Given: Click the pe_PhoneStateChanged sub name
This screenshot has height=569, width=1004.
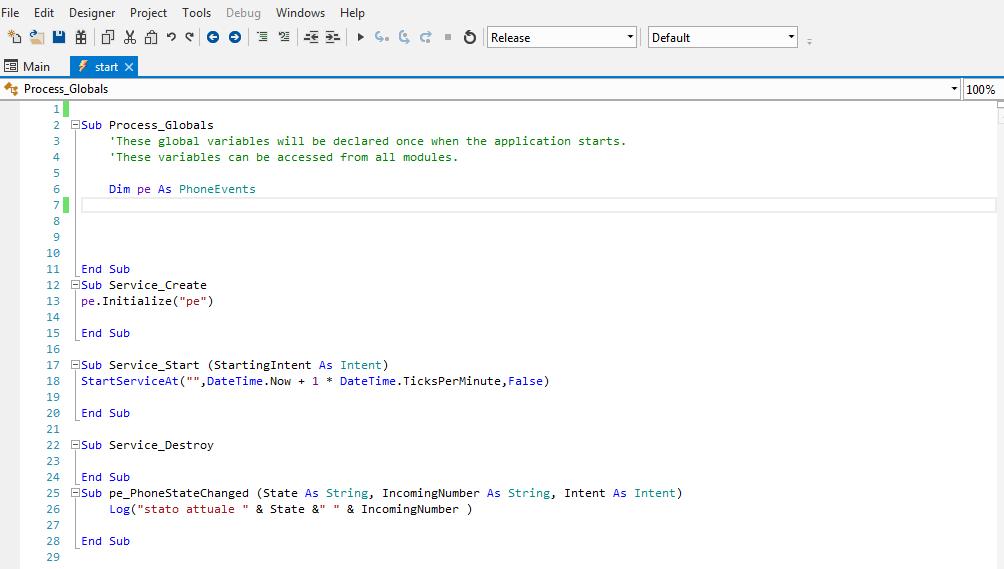Looking at the screenshot, I should click(179, 493).
